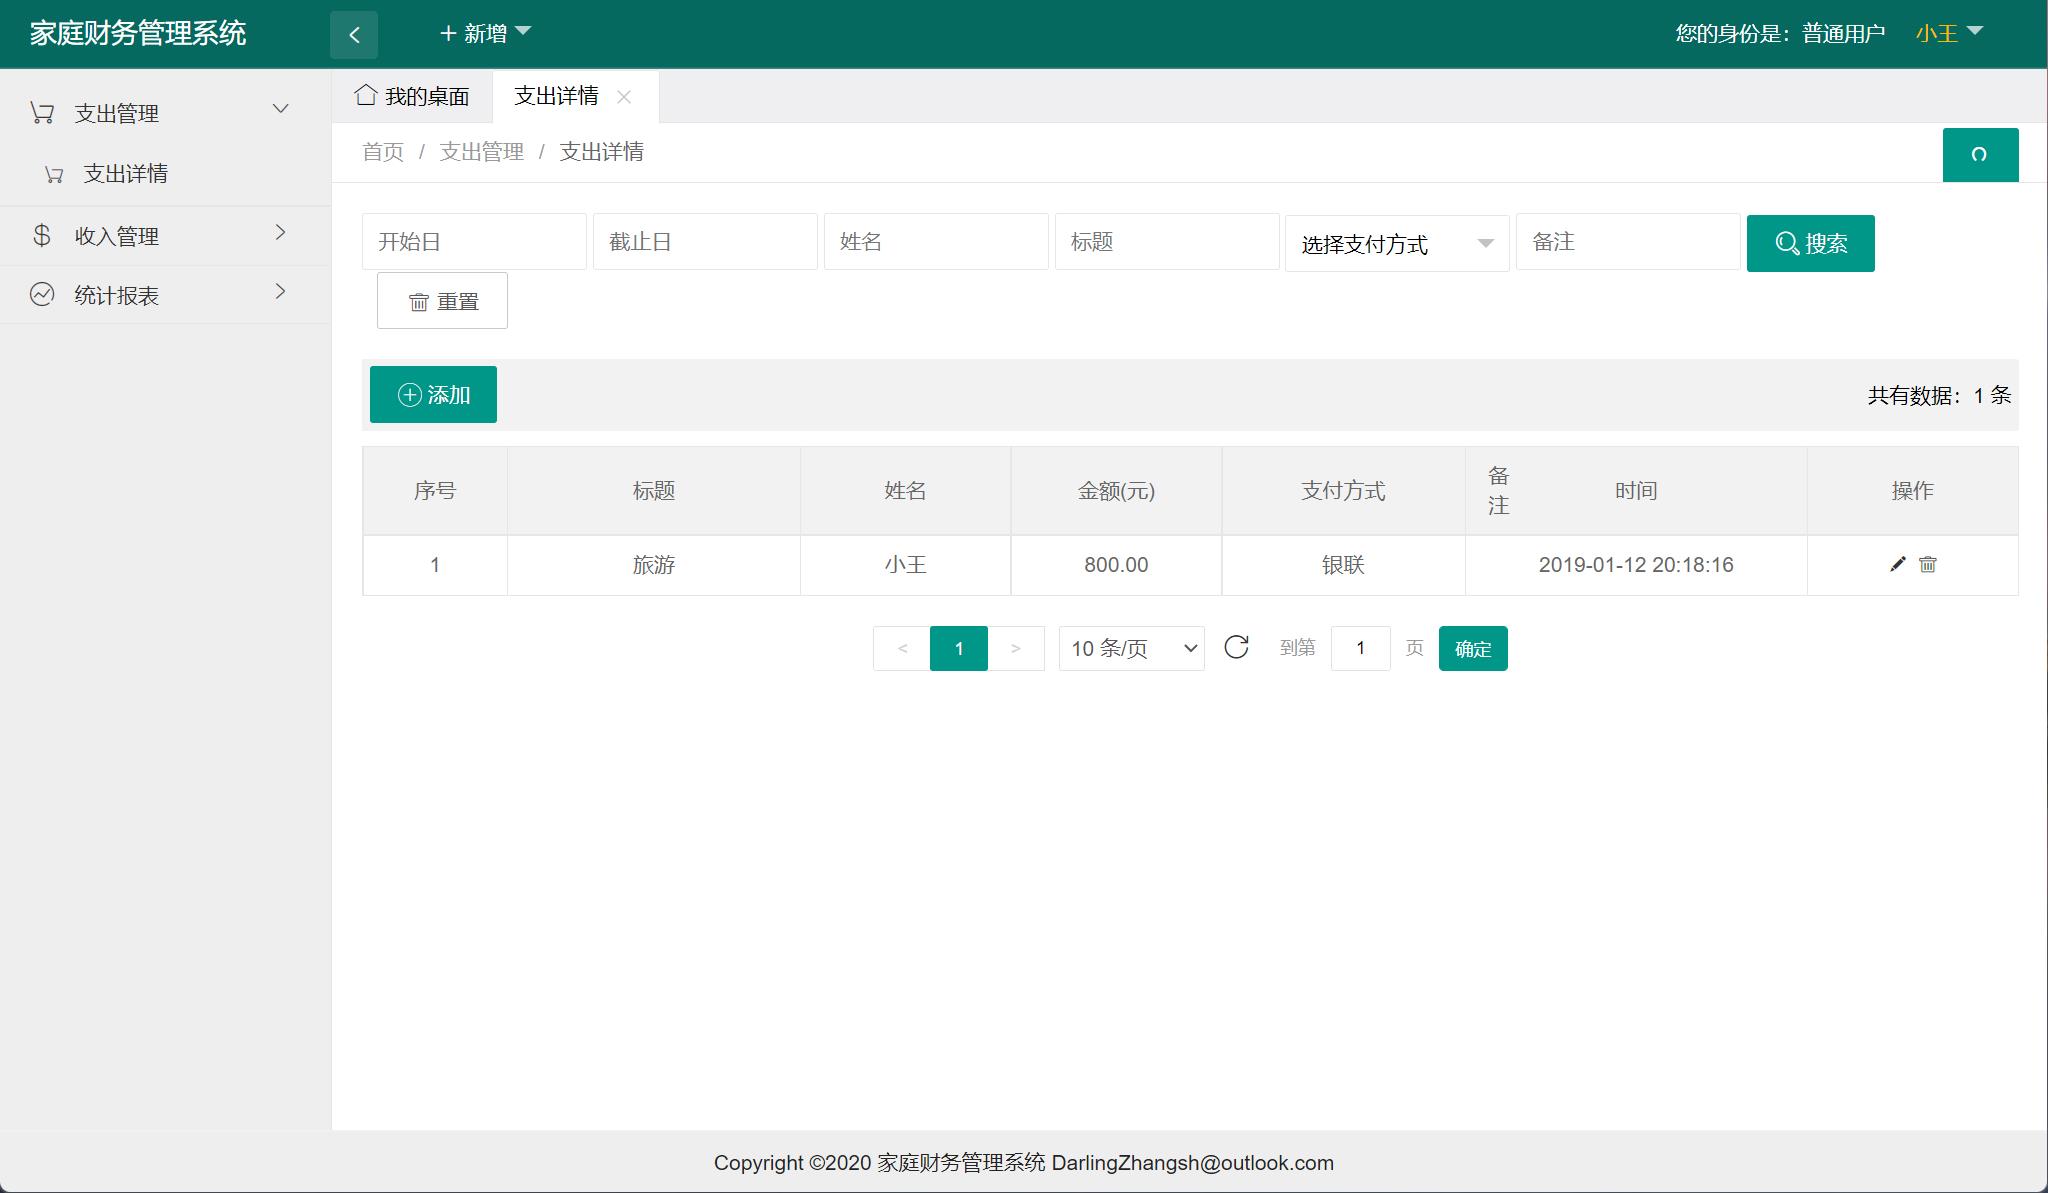This screenshot has width=2048, height=1193.
Task: Click inside the 姓名 search input field
Action: (x=935, y=241)
